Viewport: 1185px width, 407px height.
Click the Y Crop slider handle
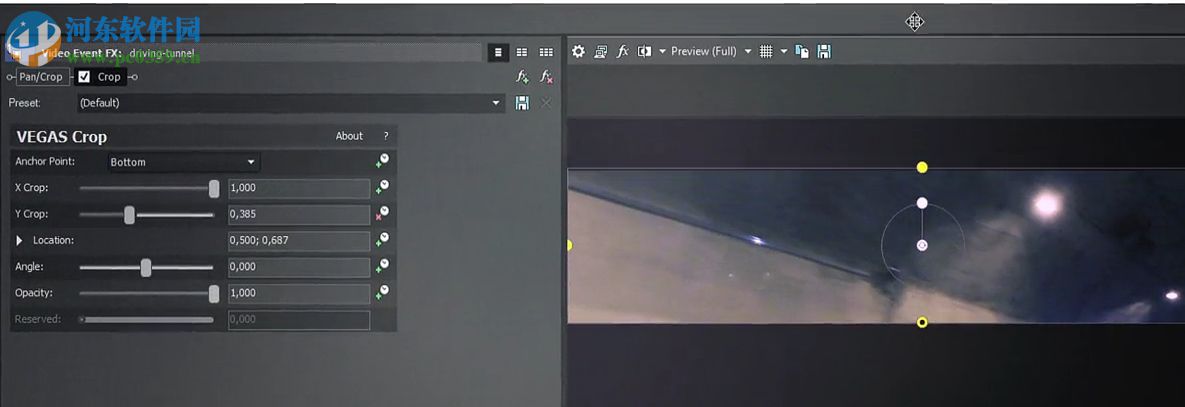pos(129,215)
